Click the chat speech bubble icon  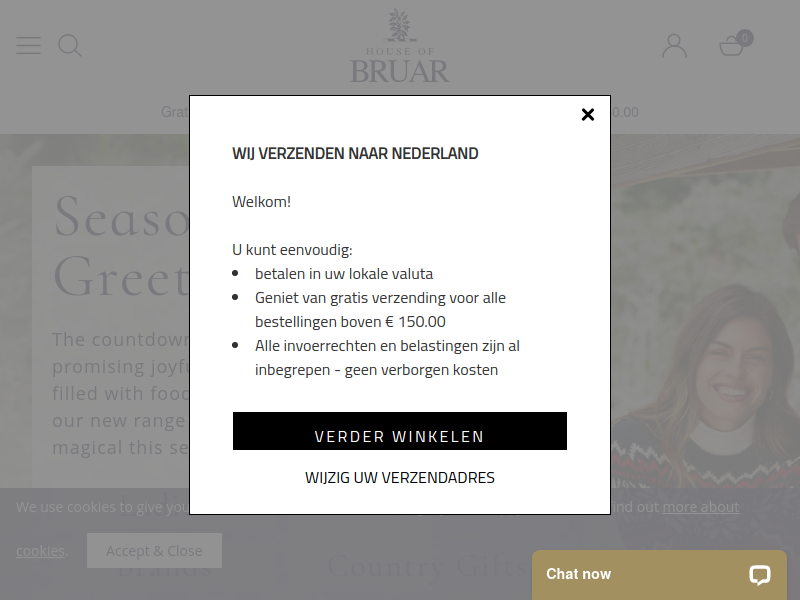(760, 574)
